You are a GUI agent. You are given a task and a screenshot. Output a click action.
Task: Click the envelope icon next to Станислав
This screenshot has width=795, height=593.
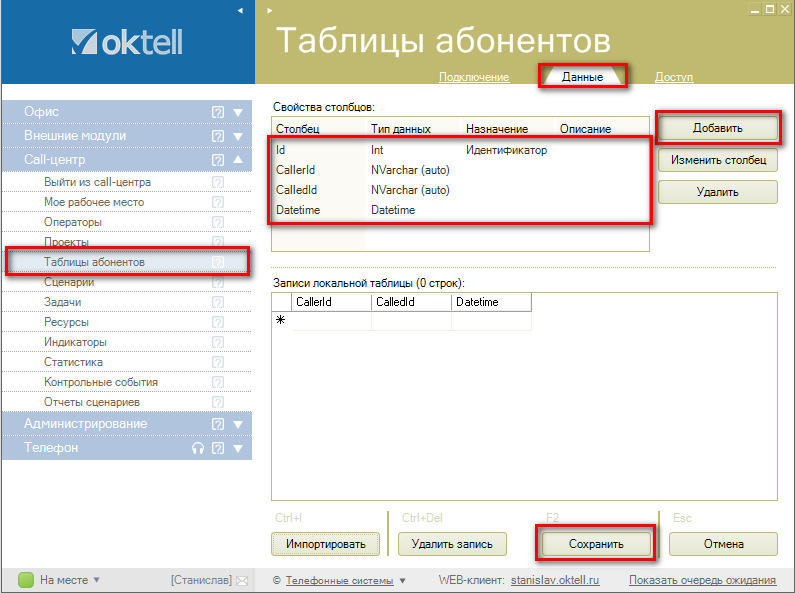[241, 580]
